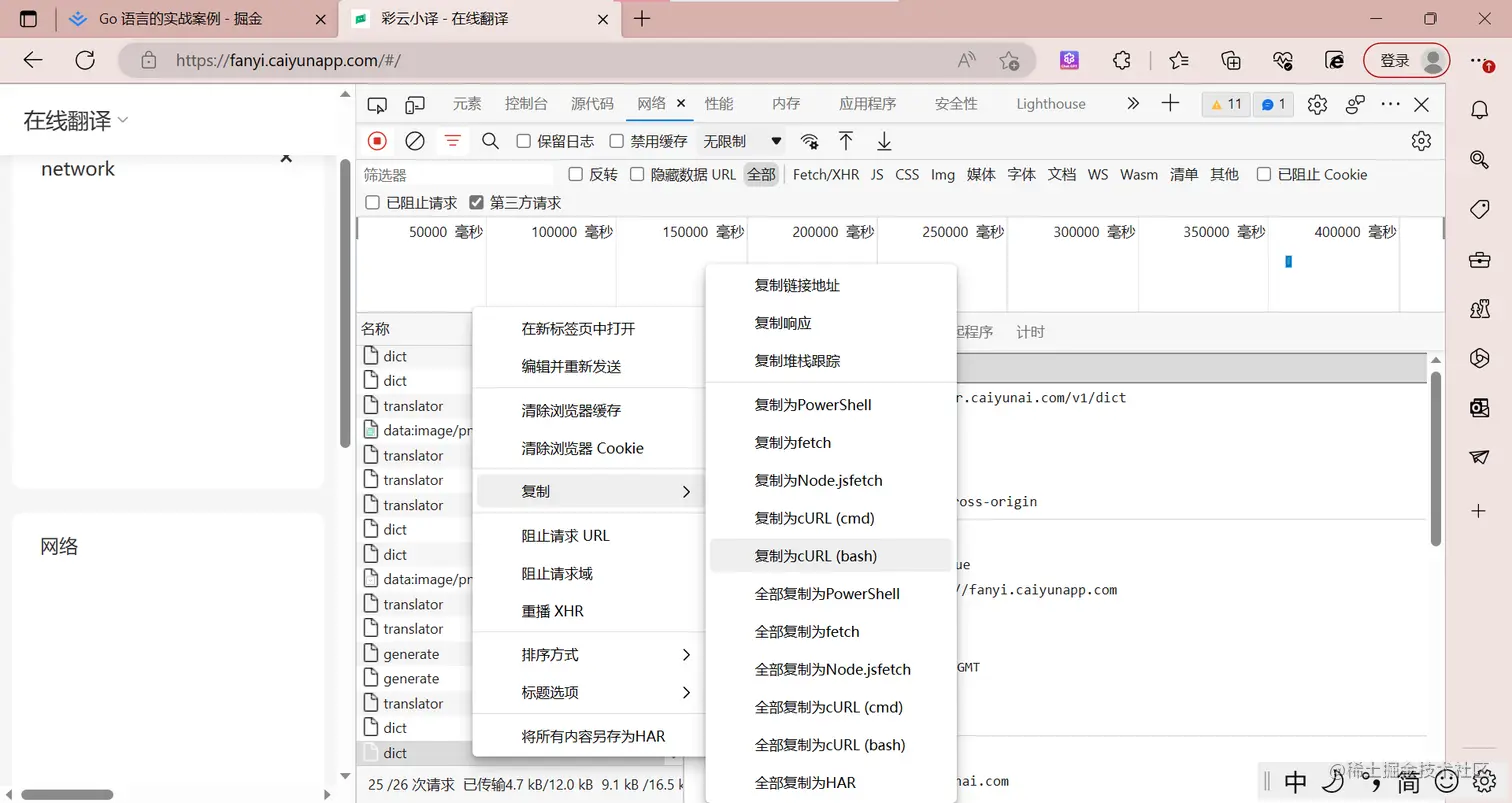Click the address bar URL
Screen dimensions: 1512x803
point(288,60)
